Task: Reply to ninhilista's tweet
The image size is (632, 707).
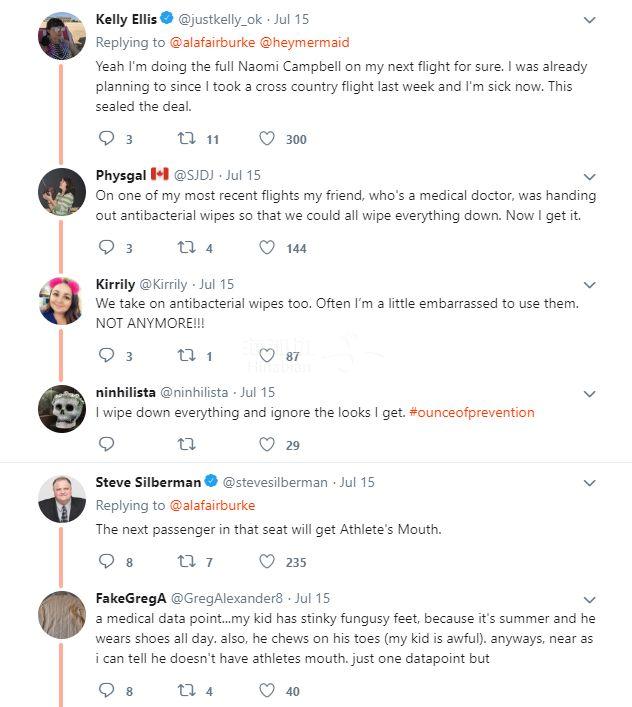Action: [106, 443]
